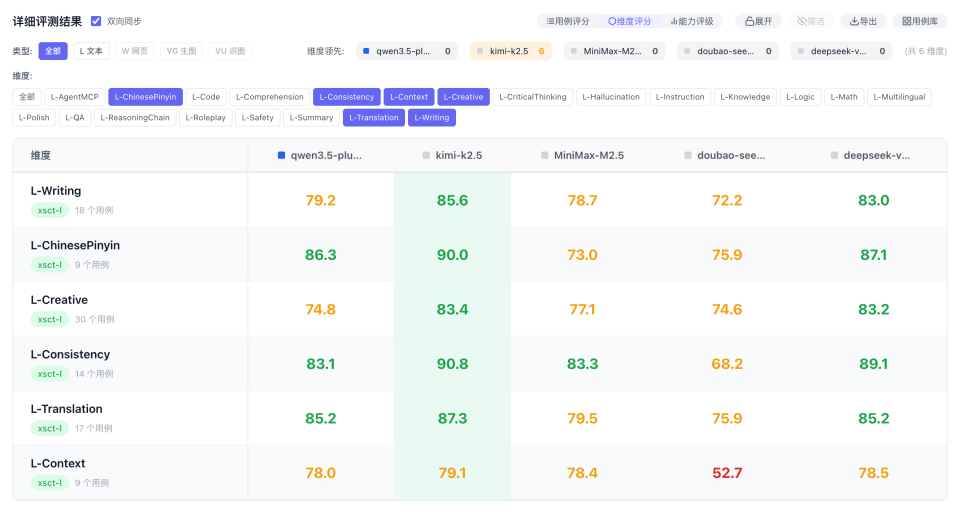The width and height of the screenshot is (960, 511).
Task: Toggle L-ChinesePinyin dimension tag
Action: click(146, 97)
